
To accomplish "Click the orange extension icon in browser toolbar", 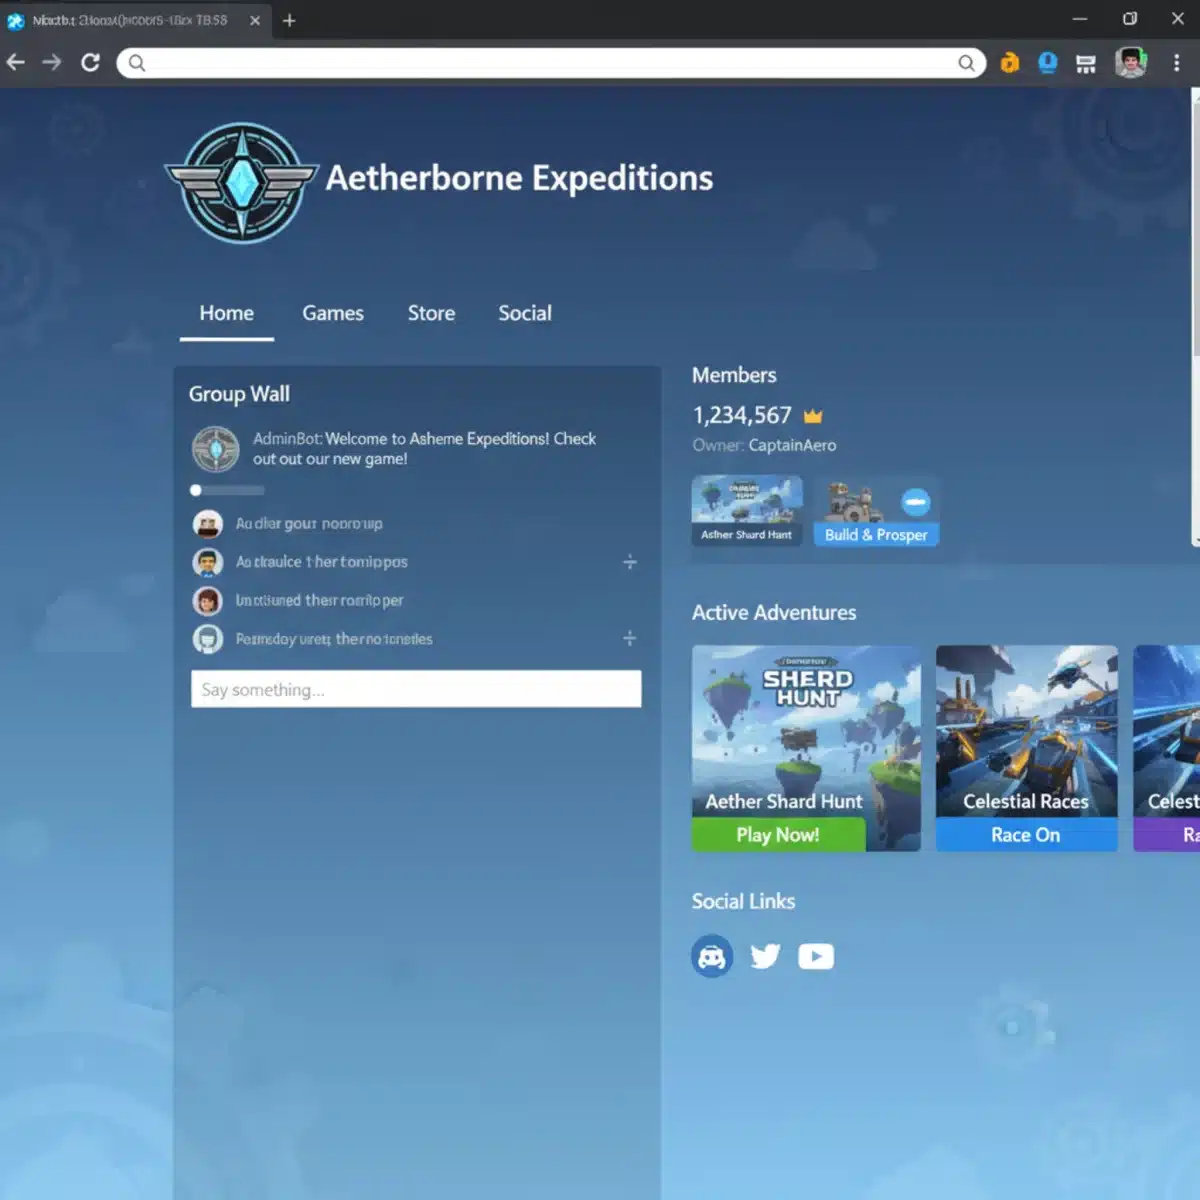I will coord(1009,62).
